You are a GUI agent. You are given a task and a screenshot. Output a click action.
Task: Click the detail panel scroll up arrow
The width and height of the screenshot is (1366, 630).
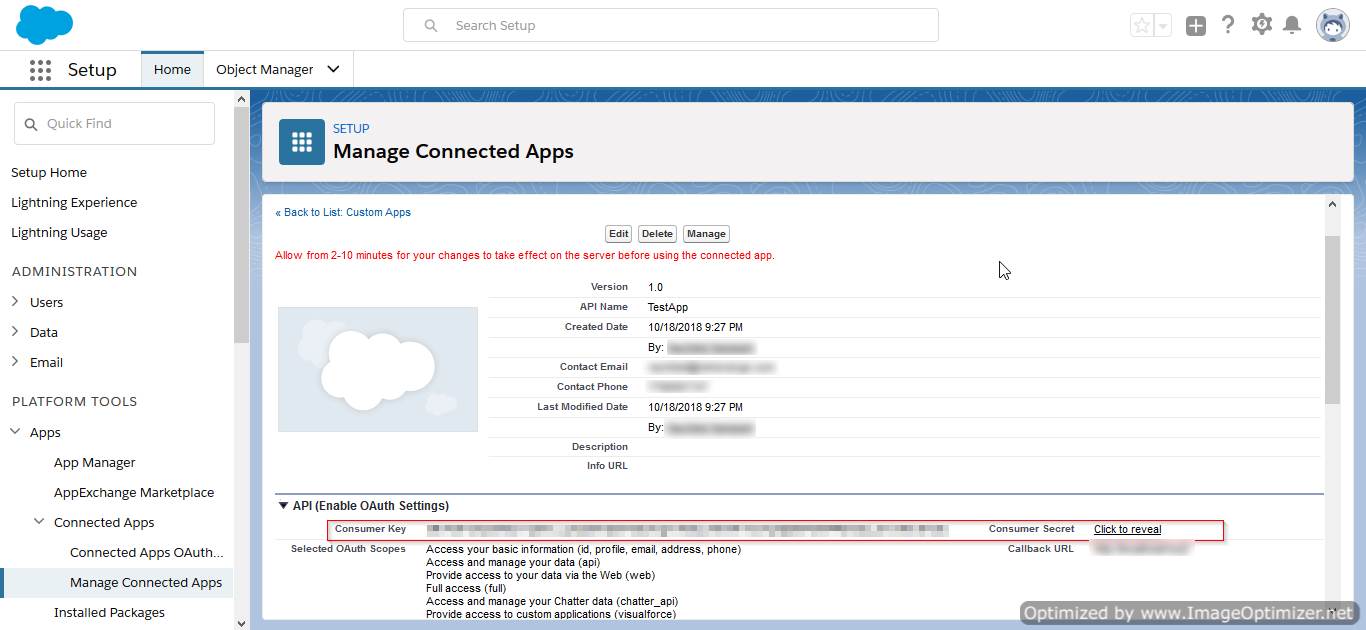pyautogui.click(x=1332, y=204)
